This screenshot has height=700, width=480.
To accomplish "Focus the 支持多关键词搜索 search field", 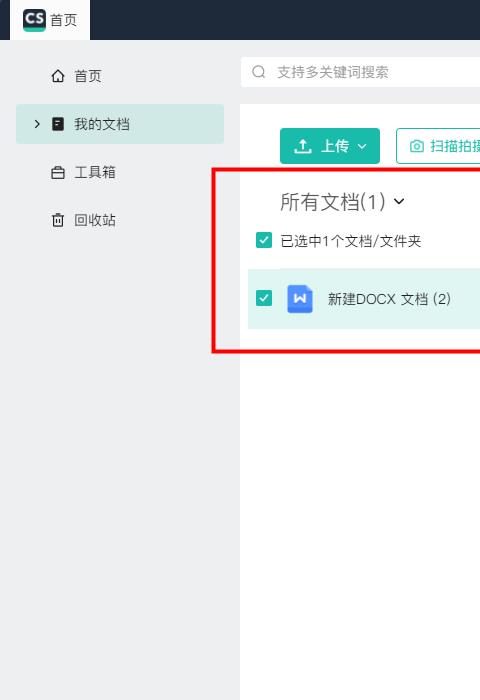I will pyautogui.click(x=360, y=72).
